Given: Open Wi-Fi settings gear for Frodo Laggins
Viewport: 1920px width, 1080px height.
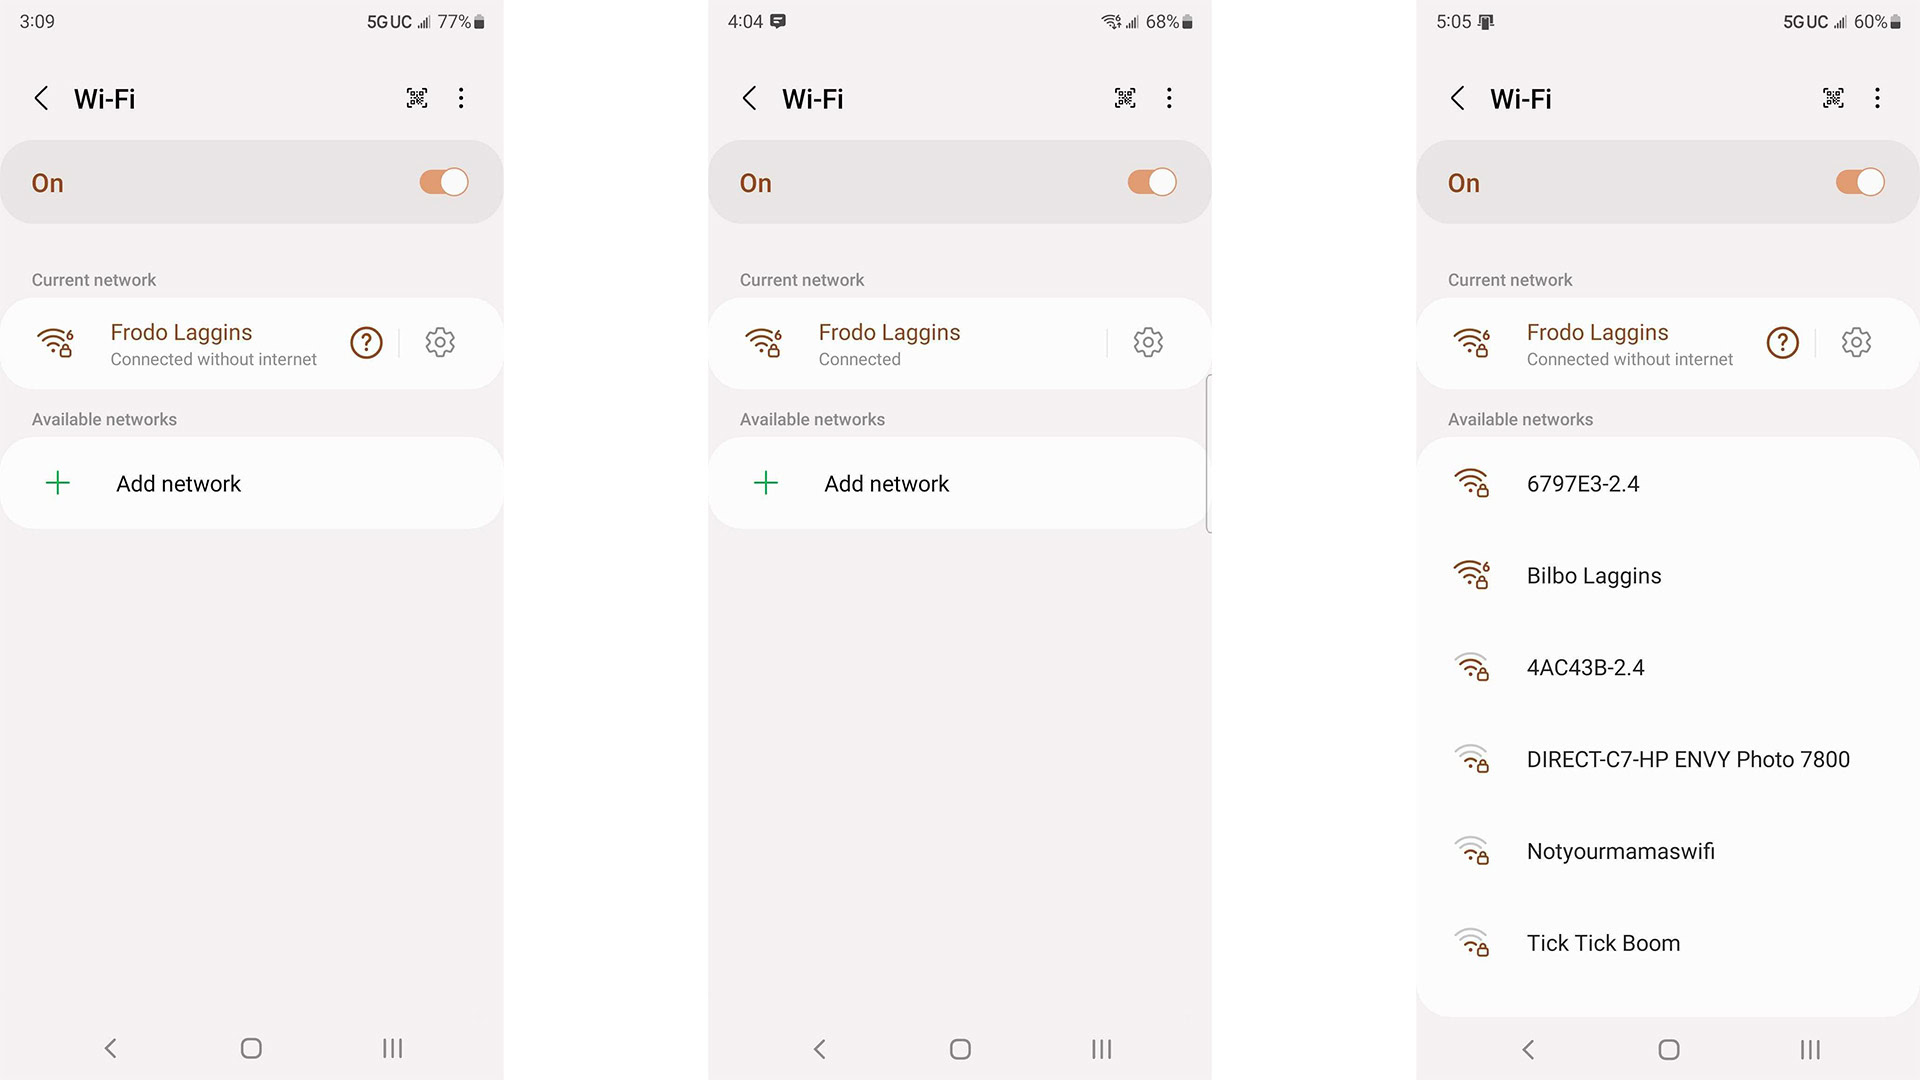Looking at the screenshot, I should coord(439,343).
